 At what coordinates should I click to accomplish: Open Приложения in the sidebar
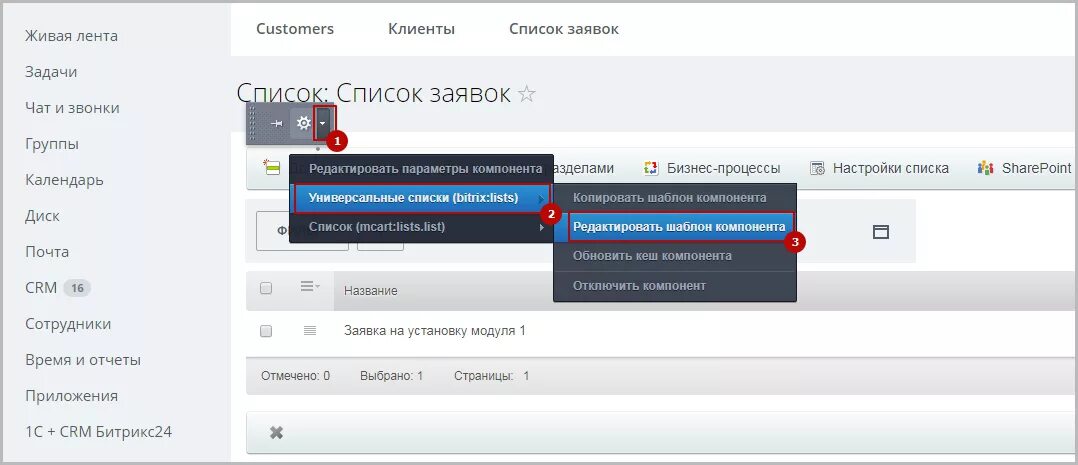tap(72, 396)
